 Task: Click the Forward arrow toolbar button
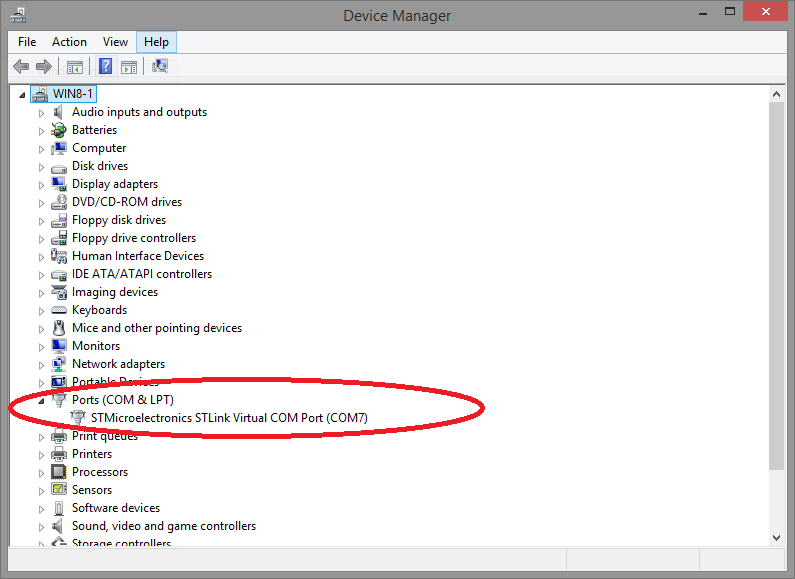(43, 67)
